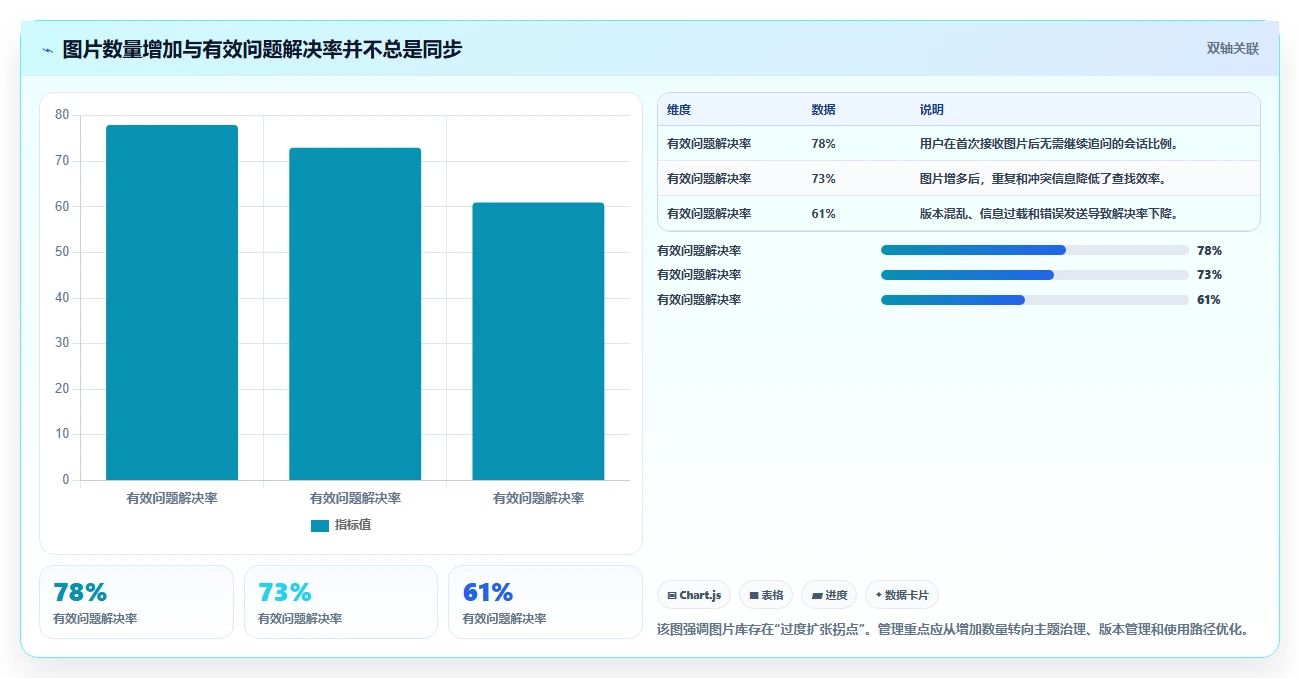
Task: Click the 数据 table column header
Action: [x=824, y=110]
